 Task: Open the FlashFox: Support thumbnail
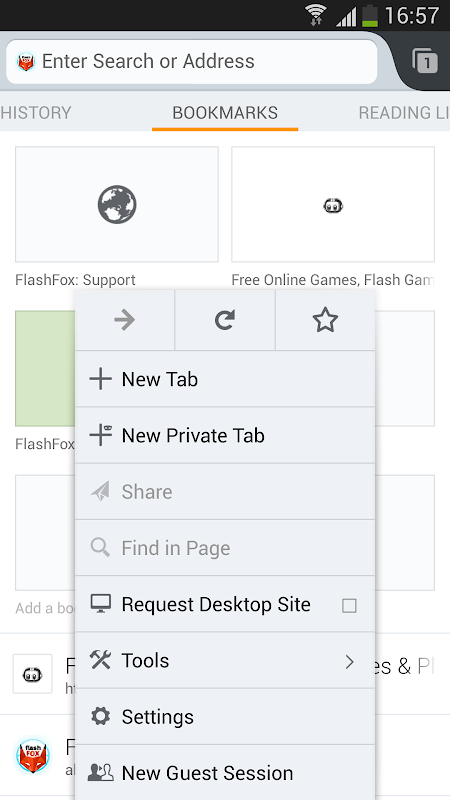coord(117,204)
